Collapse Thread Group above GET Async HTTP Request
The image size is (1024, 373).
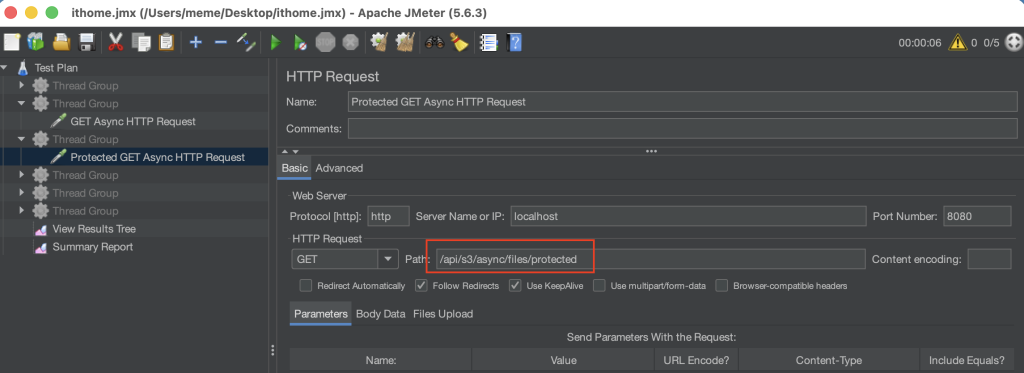tap(22, 103)
